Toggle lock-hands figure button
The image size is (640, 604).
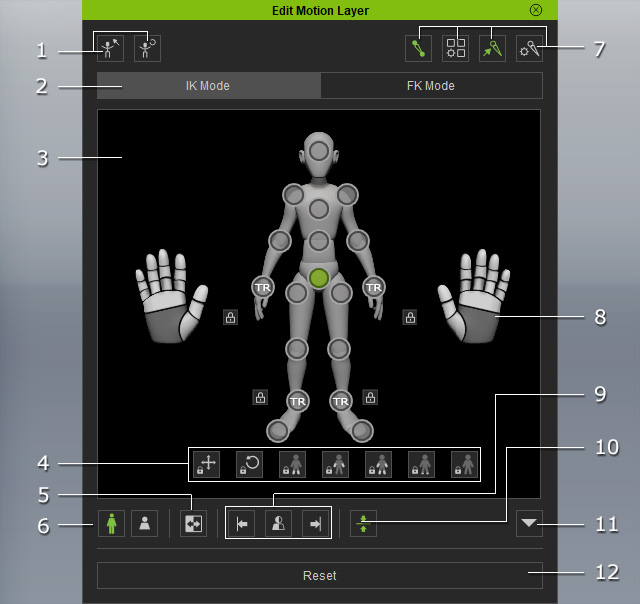point(336,464)
